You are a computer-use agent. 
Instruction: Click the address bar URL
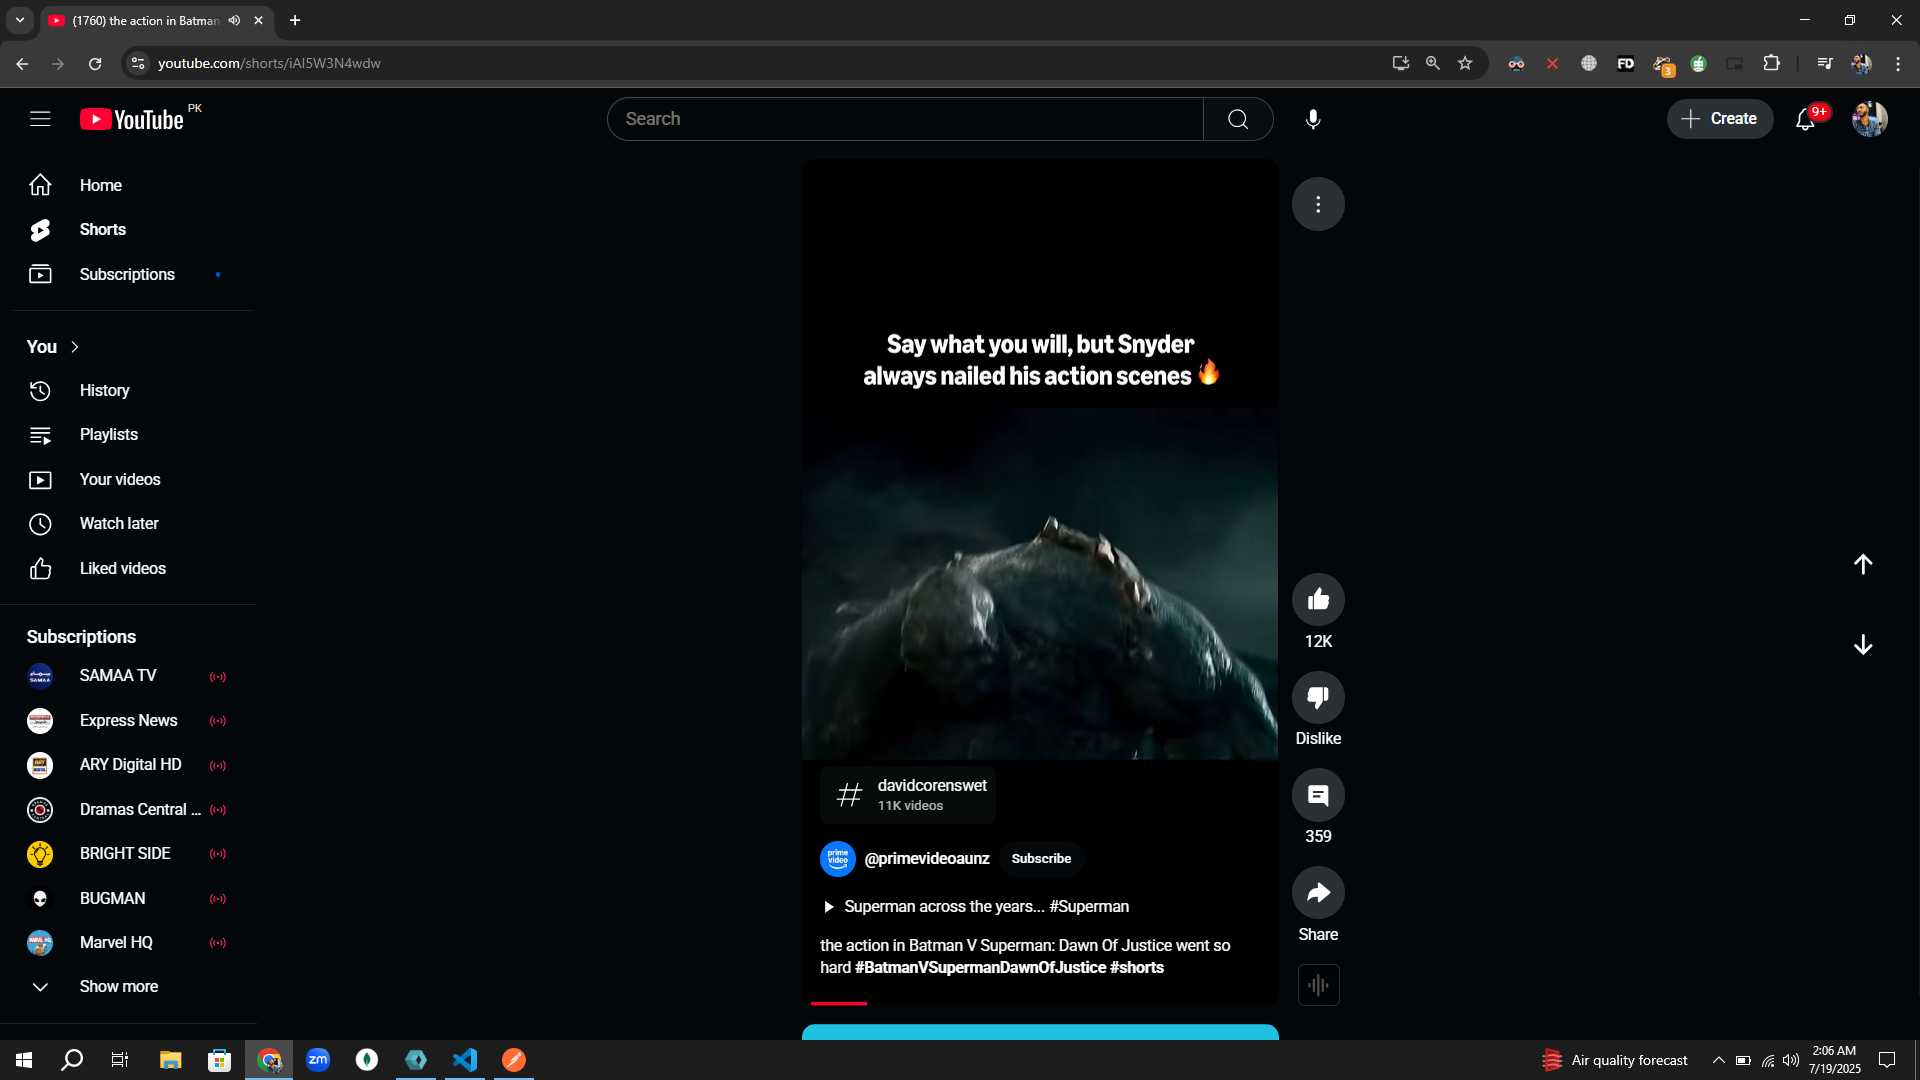(x=269, y=63)
